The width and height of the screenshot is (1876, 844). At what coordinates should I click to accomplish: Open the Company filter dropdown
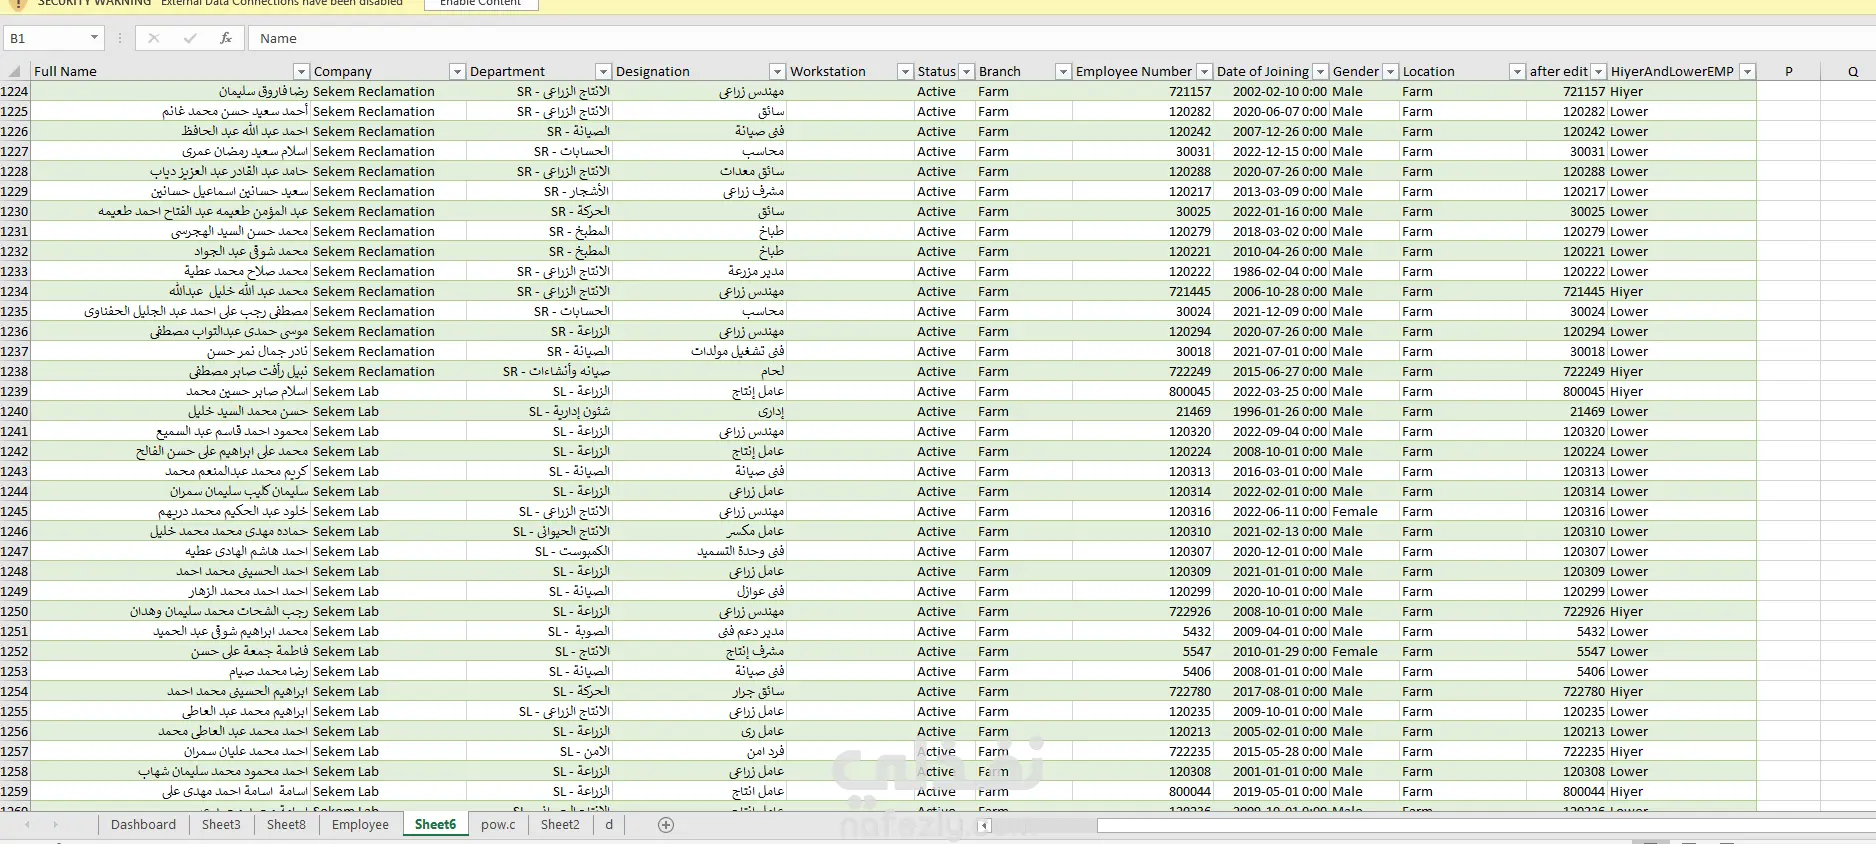pos(457,71)
